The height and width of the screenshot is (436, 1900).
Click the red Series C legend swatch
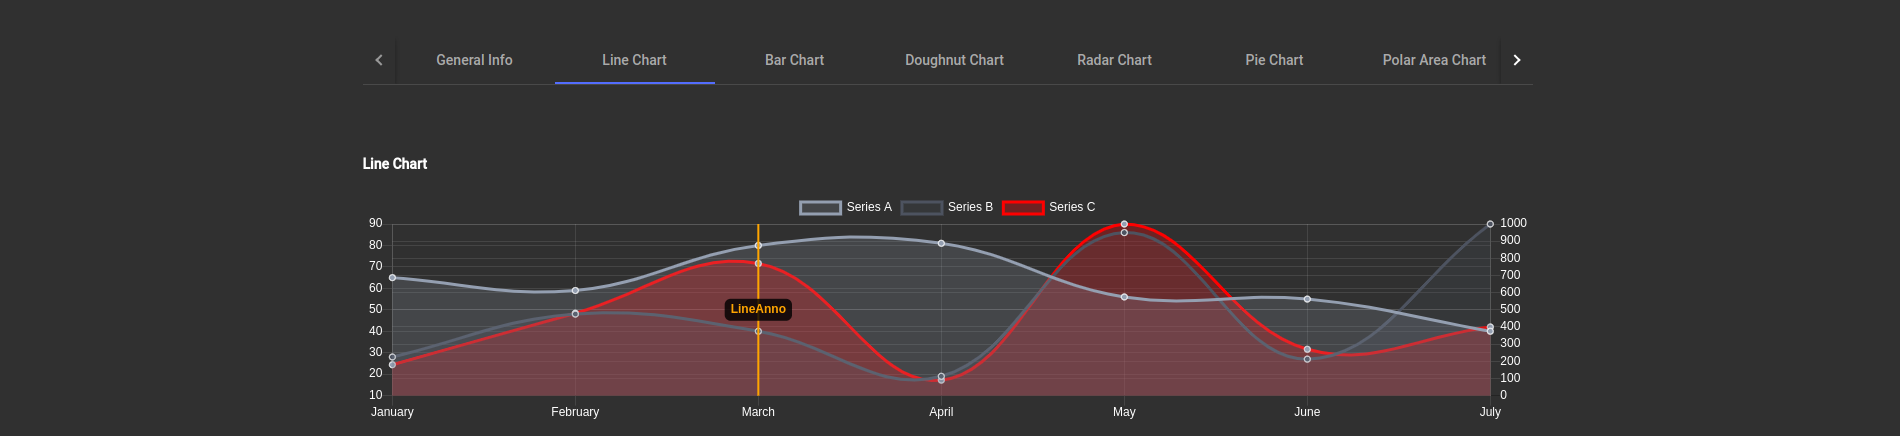(x=1023, y=207)
